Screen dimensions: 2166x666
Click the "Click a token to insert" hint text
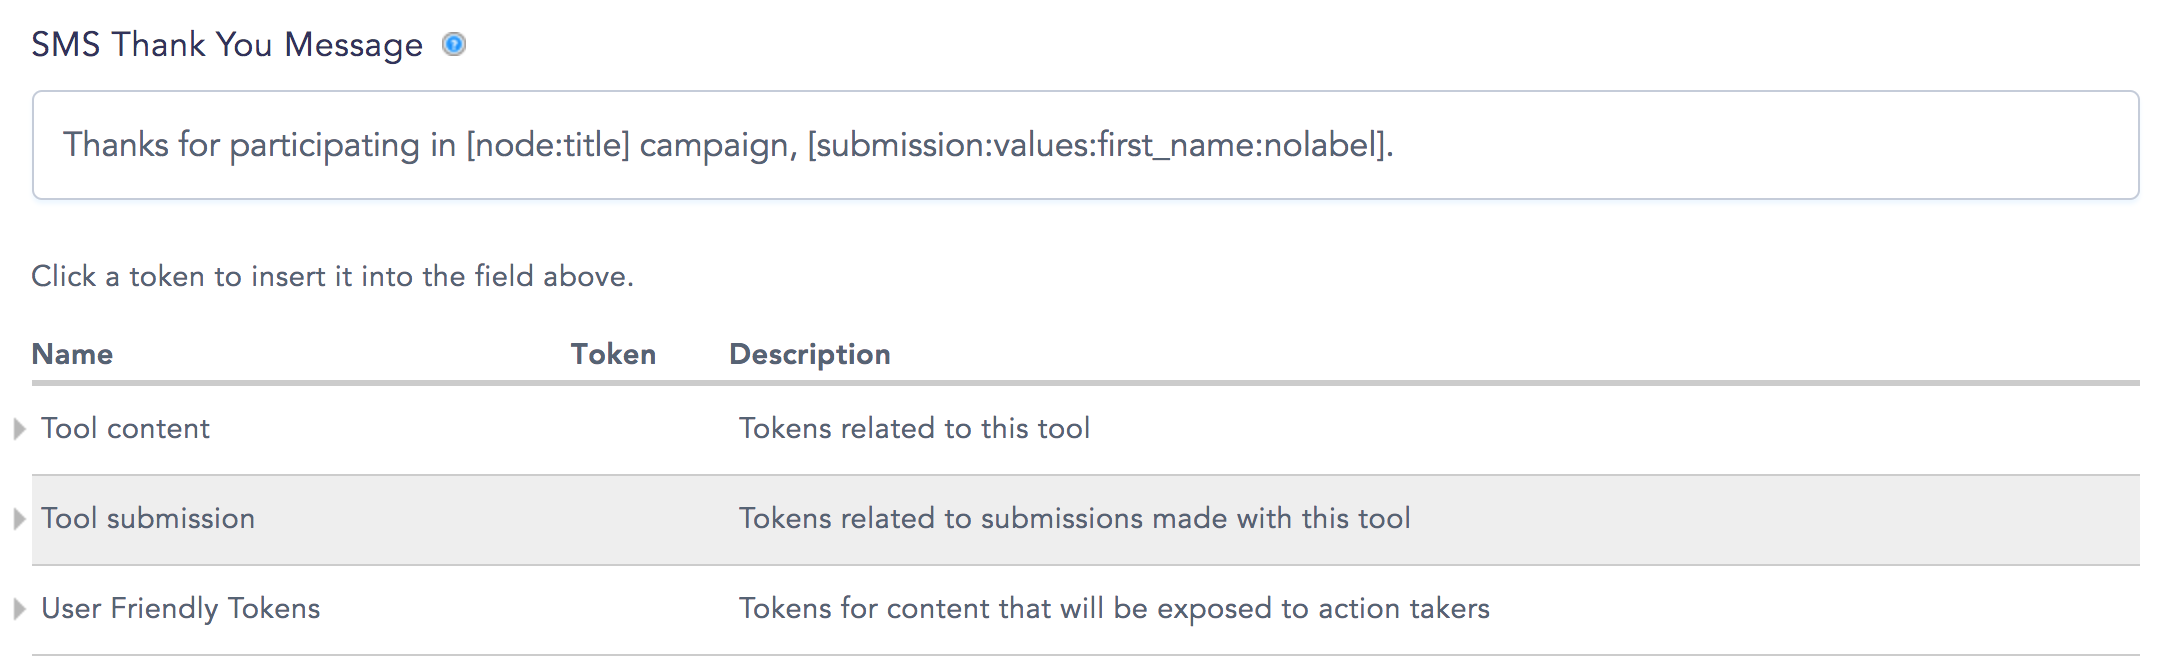coord(332,276)
